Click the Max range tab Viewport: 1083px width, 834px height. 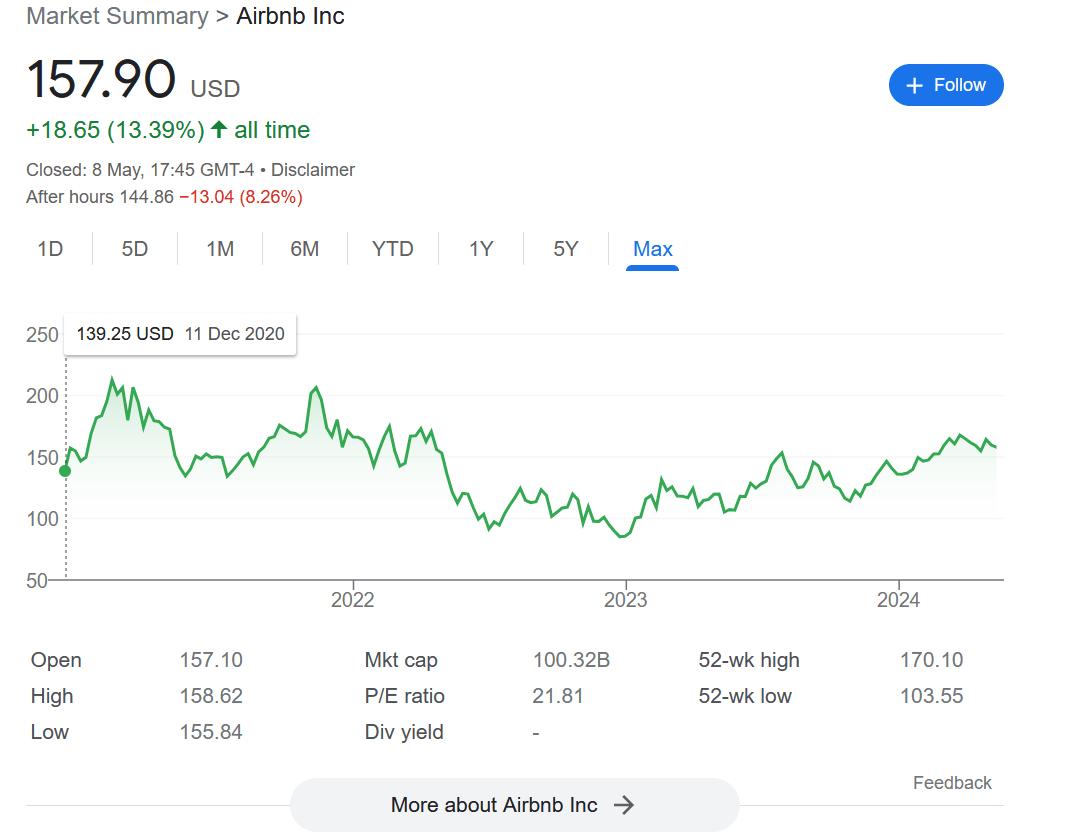(652, 249)
